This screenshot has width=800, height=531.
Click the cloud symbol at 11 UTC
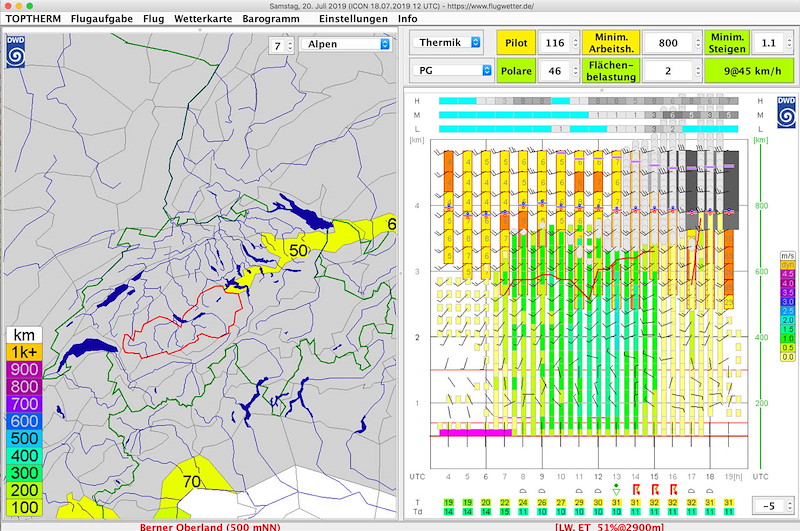[580, 491]
